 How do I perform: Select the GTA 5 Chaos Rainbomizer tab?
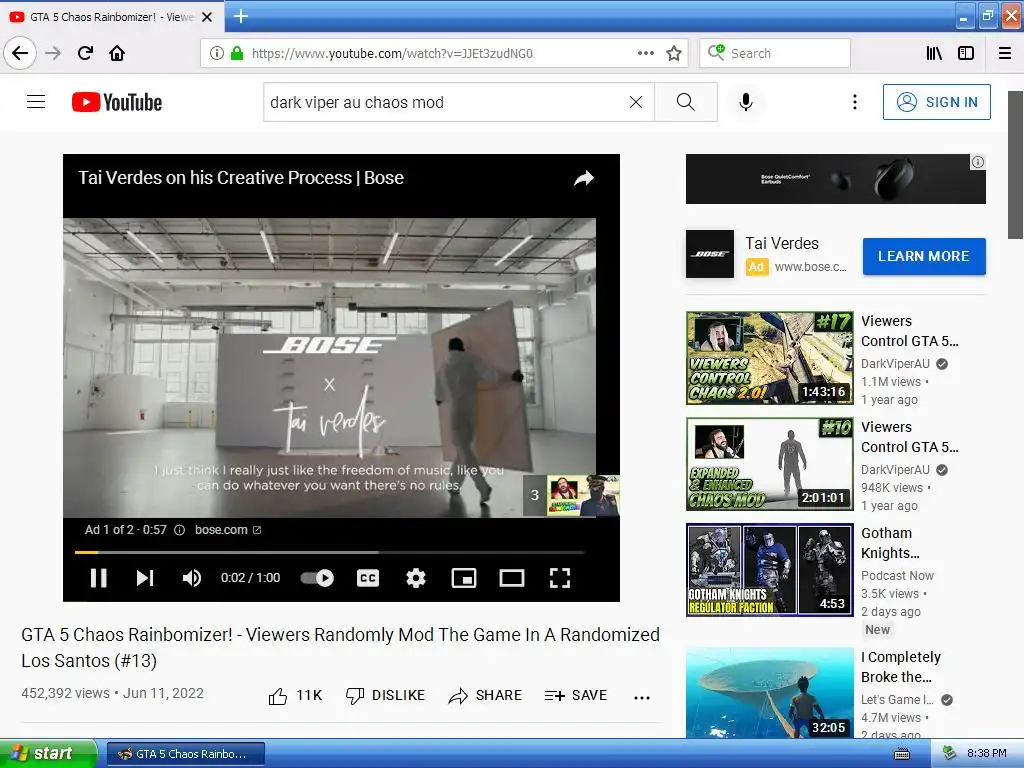(111, 17)
